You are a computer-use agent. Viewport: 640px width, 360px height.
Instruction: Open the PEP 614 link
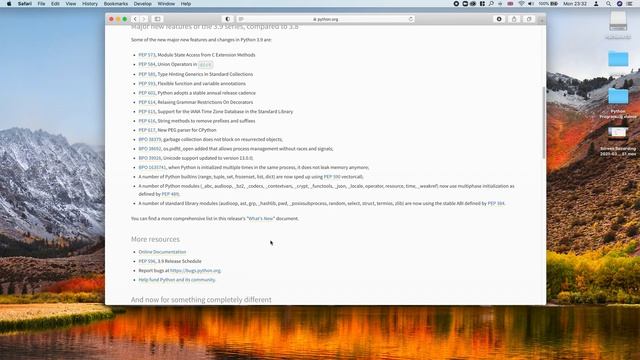[x=147, y=102]
